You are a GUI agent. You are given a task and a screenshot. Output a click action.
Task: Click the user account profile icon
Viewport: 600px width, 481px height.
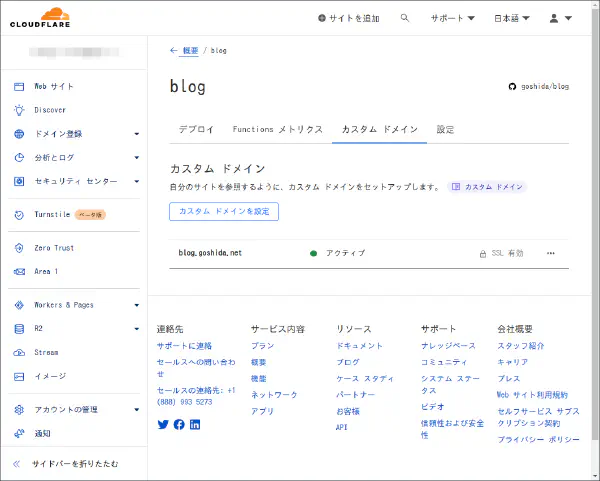click(x=554, y=18)
